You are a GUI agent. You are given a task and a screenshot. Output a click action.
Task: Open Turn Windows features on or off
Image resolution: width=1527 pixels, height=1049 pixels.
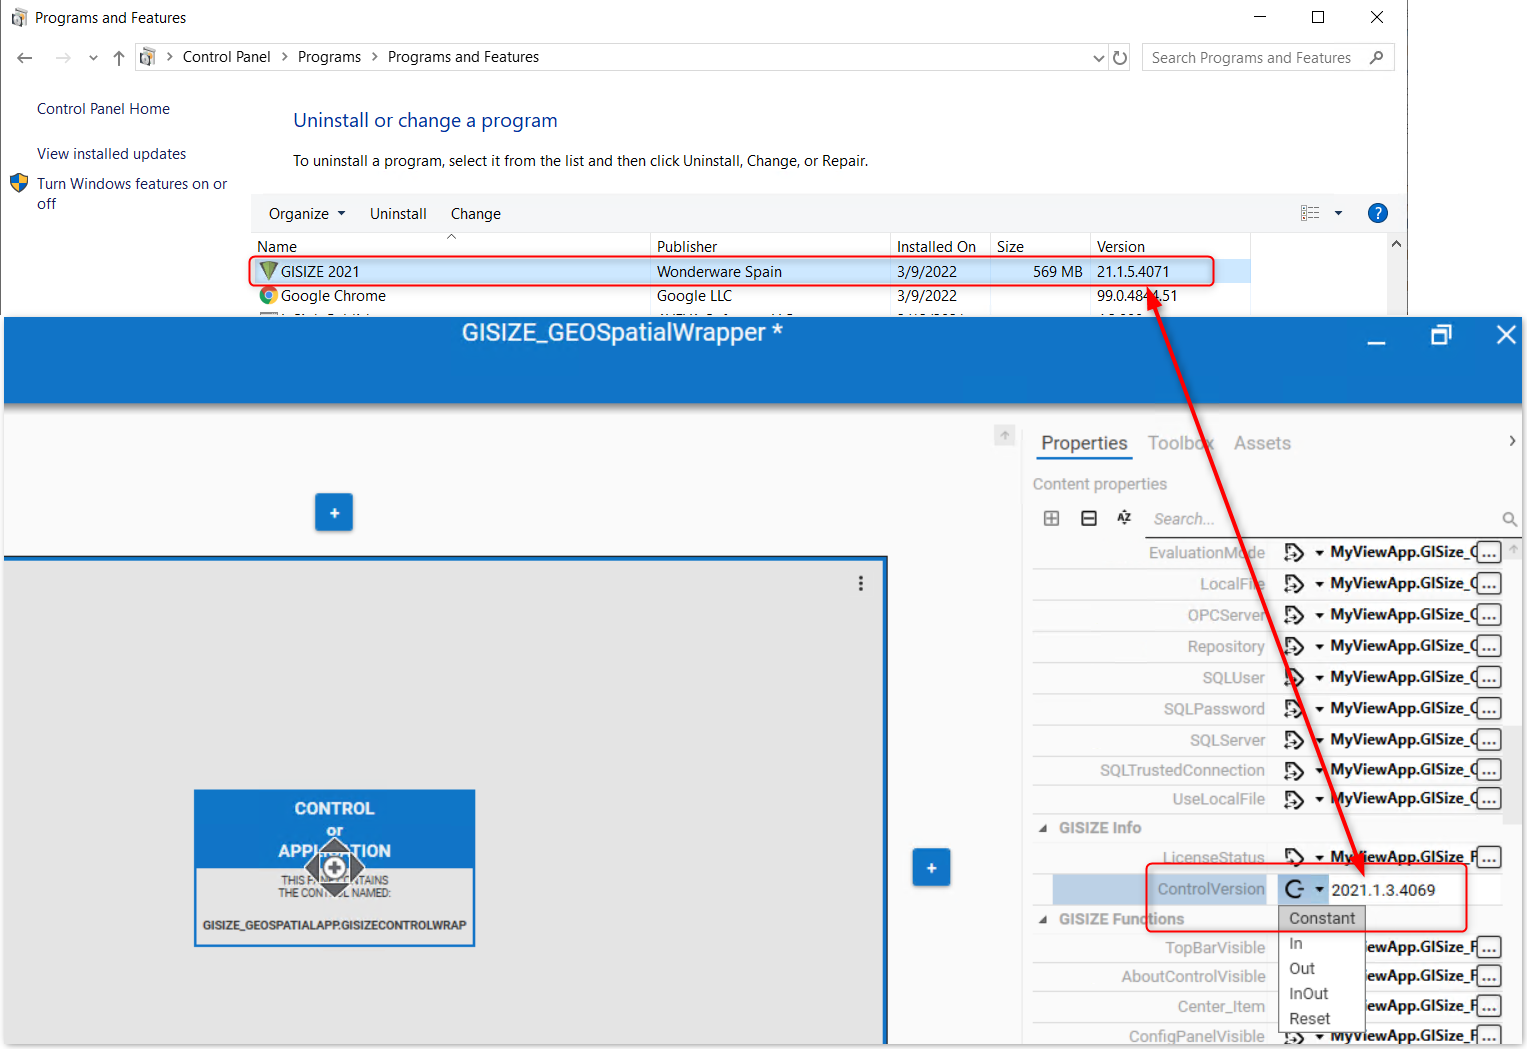click(x=132, y=194)
